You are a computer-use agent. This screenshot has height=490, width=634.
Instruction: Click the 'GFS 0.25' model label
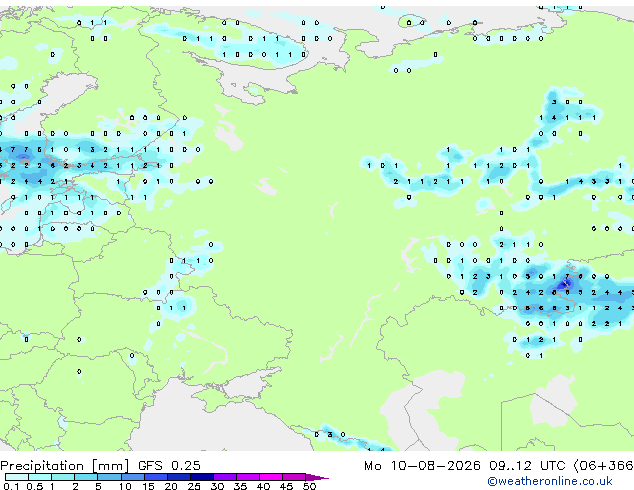(x=169, y=466)
